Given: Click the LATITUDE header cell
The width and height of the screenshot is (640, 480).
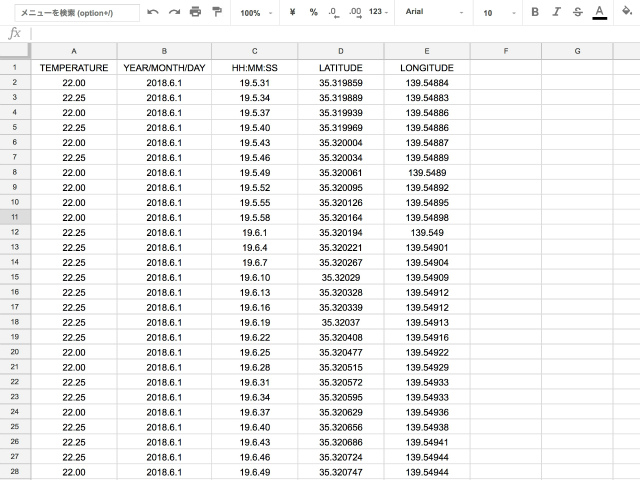Looking at the screenshot, I should [341, 67].
